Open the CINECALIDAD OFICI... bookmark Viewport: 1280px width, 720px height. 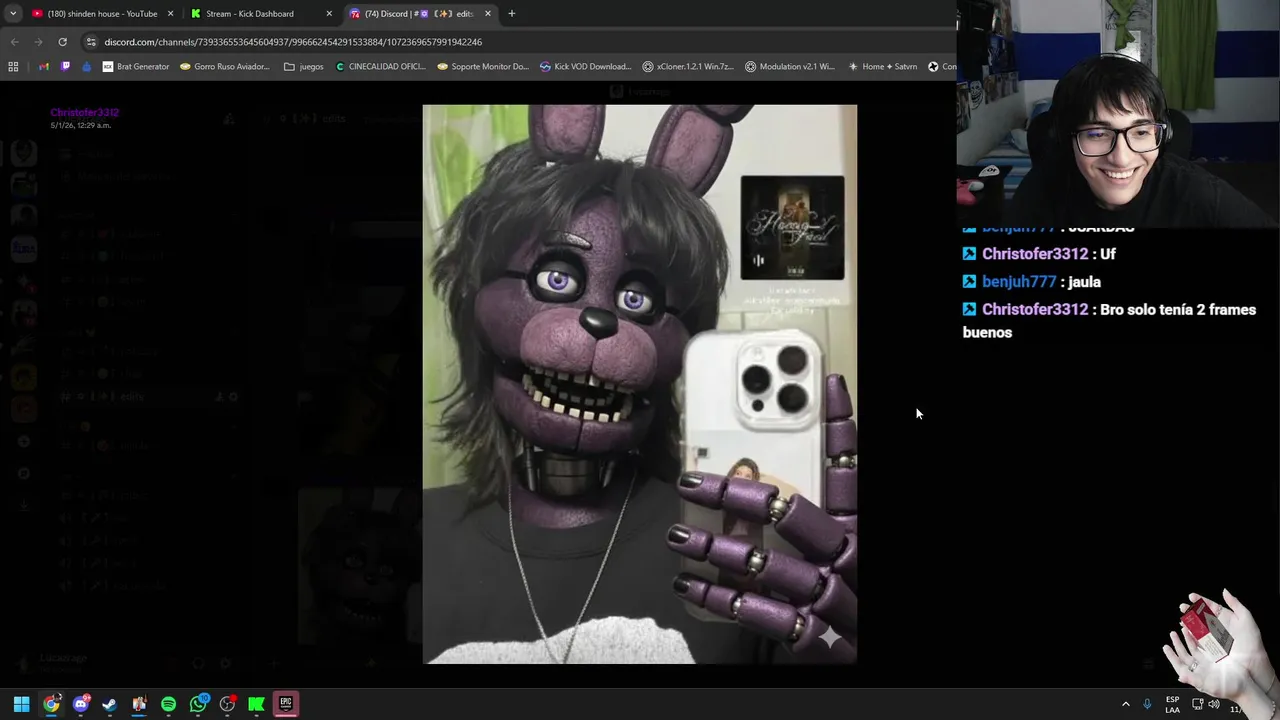pyautogui.click(x=381, y=67)
